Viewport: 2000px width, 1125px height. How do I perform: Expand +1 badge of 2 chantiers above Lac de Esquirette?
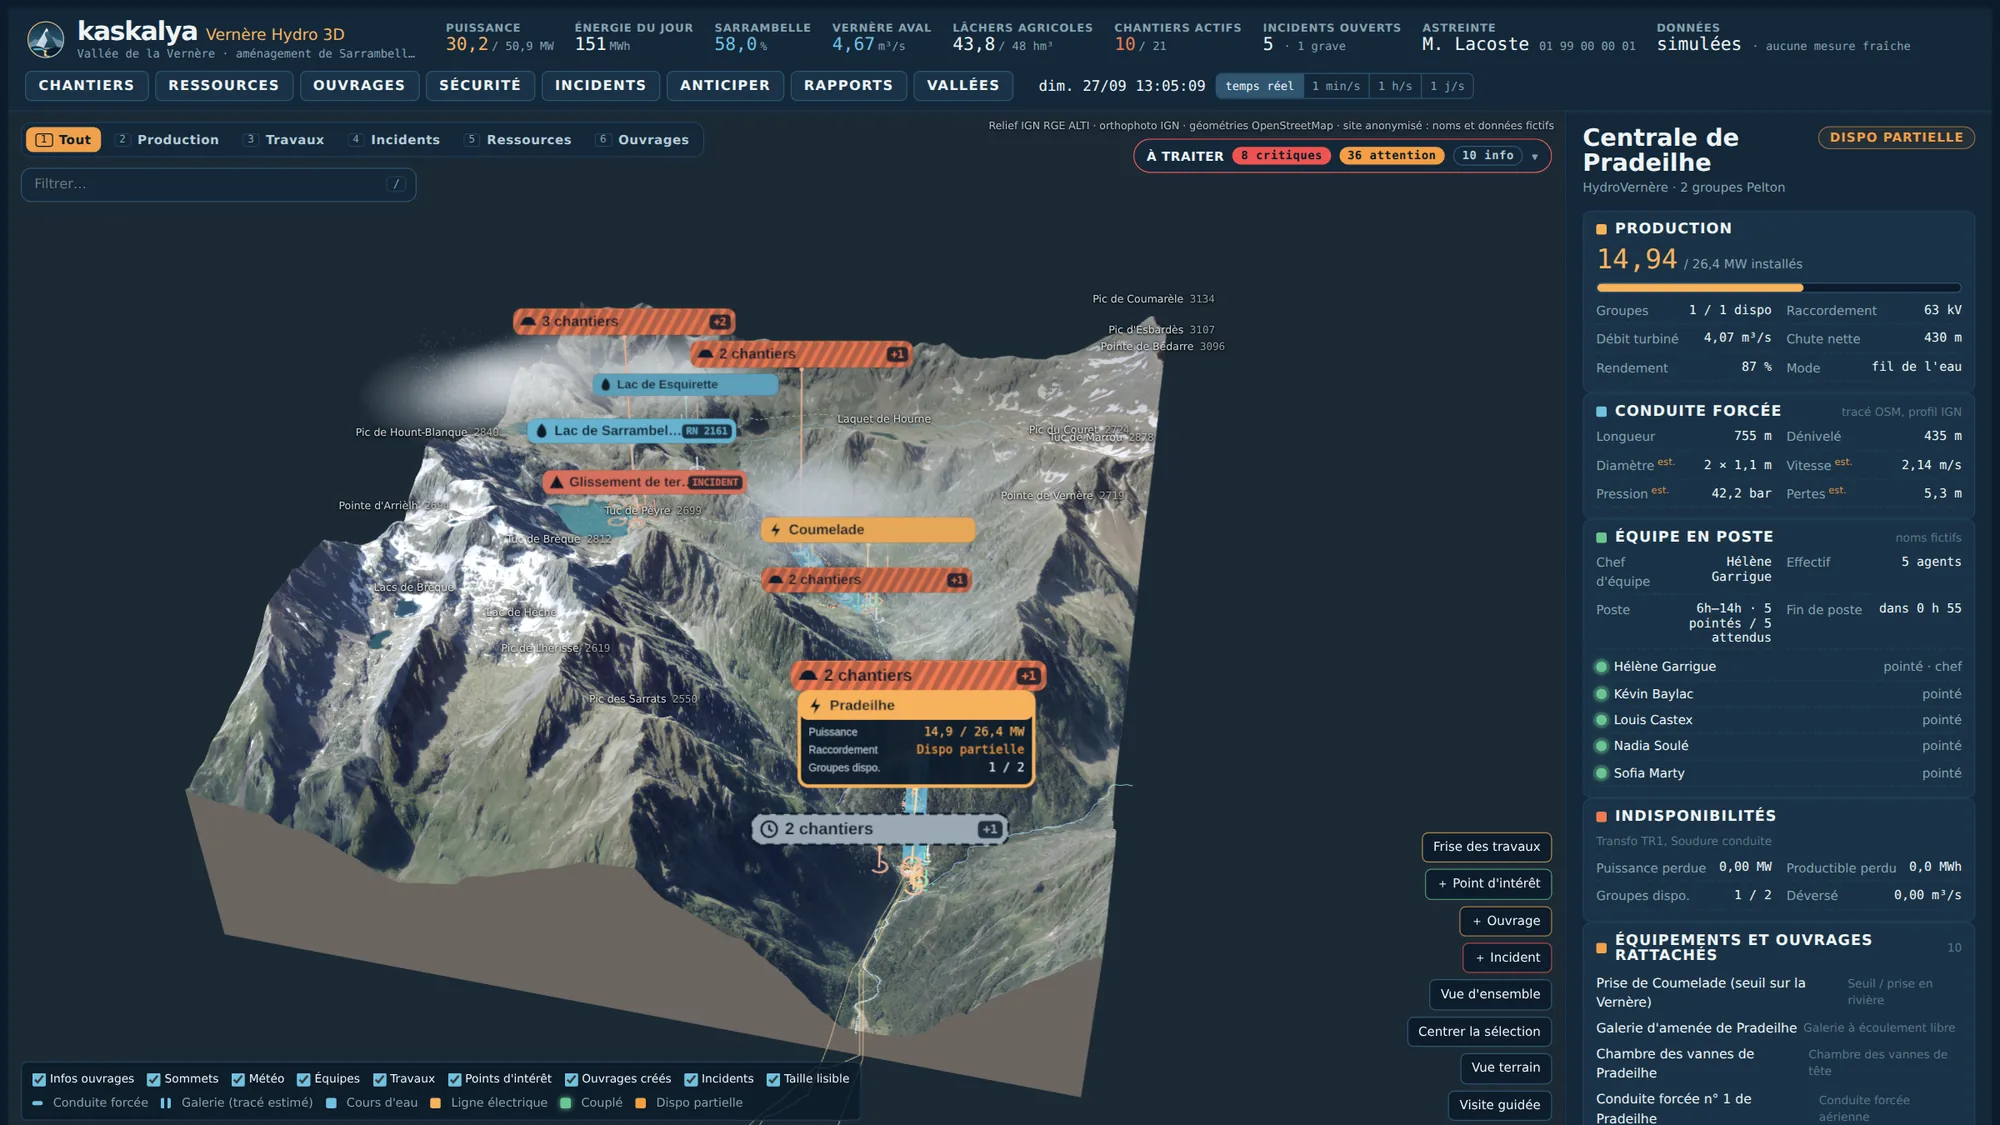click(x=896, y=354)
